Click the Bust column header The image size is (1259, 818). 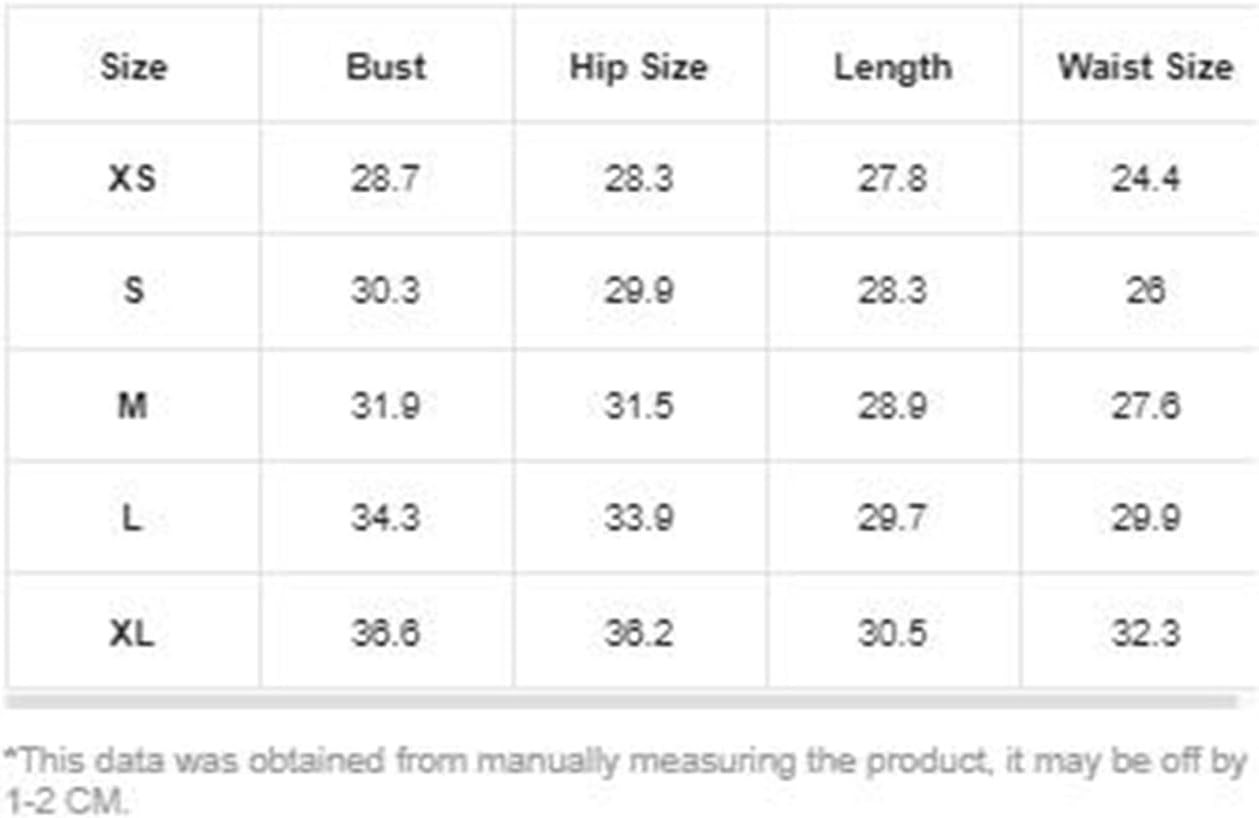tap(386, 67)
